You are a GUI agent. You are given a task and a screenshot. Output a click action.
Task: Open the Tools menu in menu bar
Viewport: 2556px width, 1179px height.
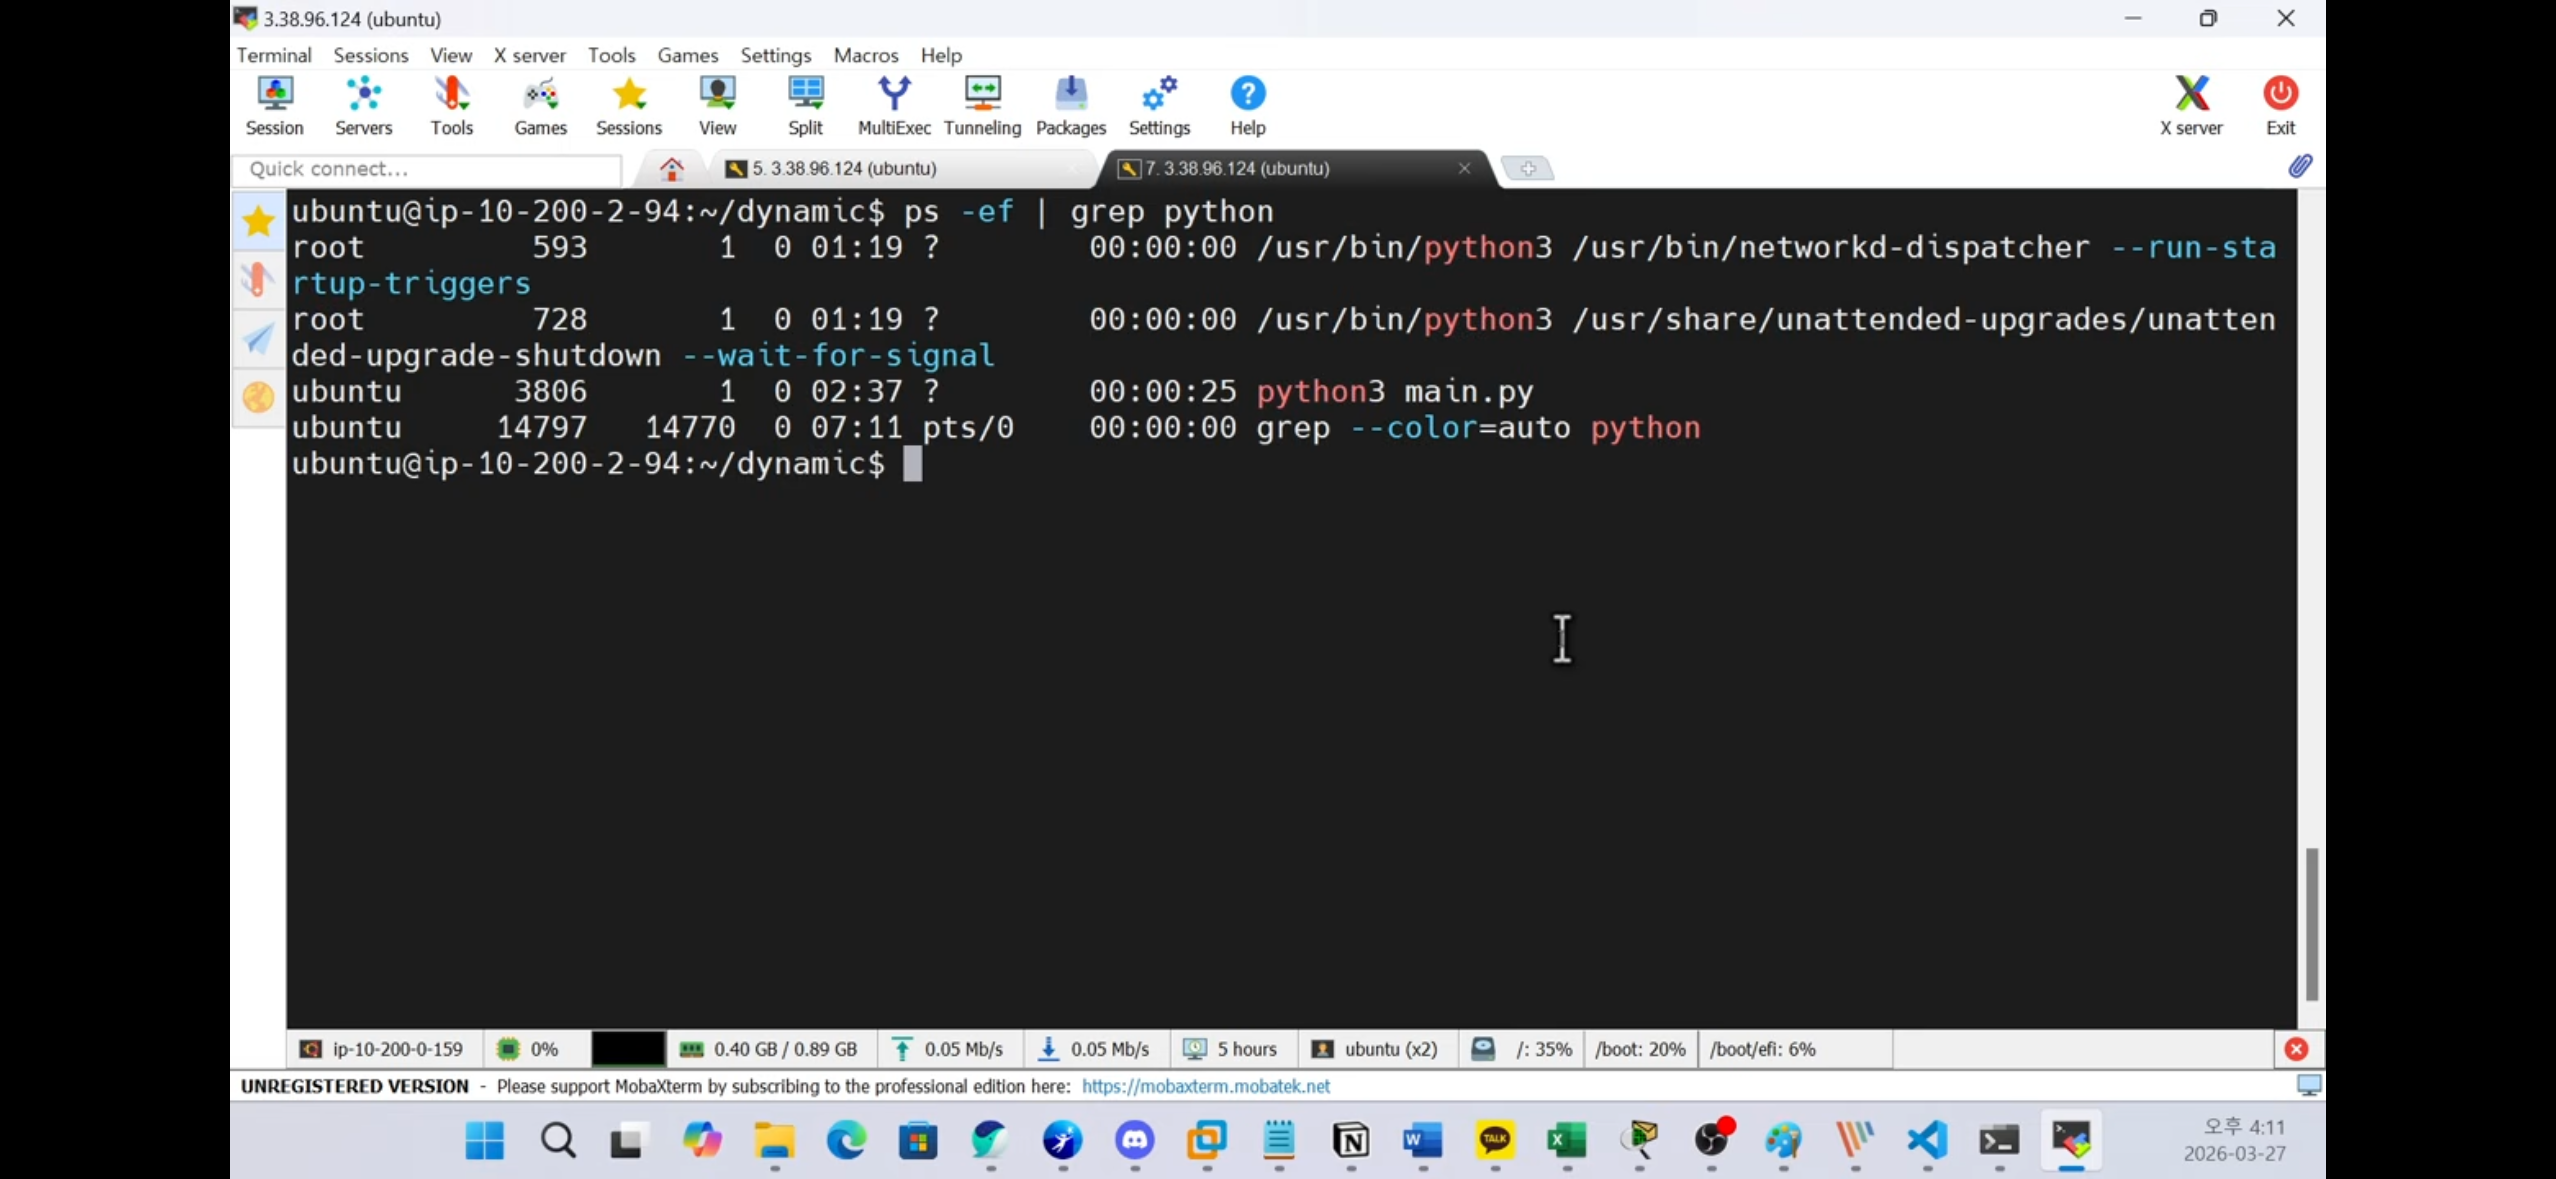pyautogui.click(x=611, y=55)
